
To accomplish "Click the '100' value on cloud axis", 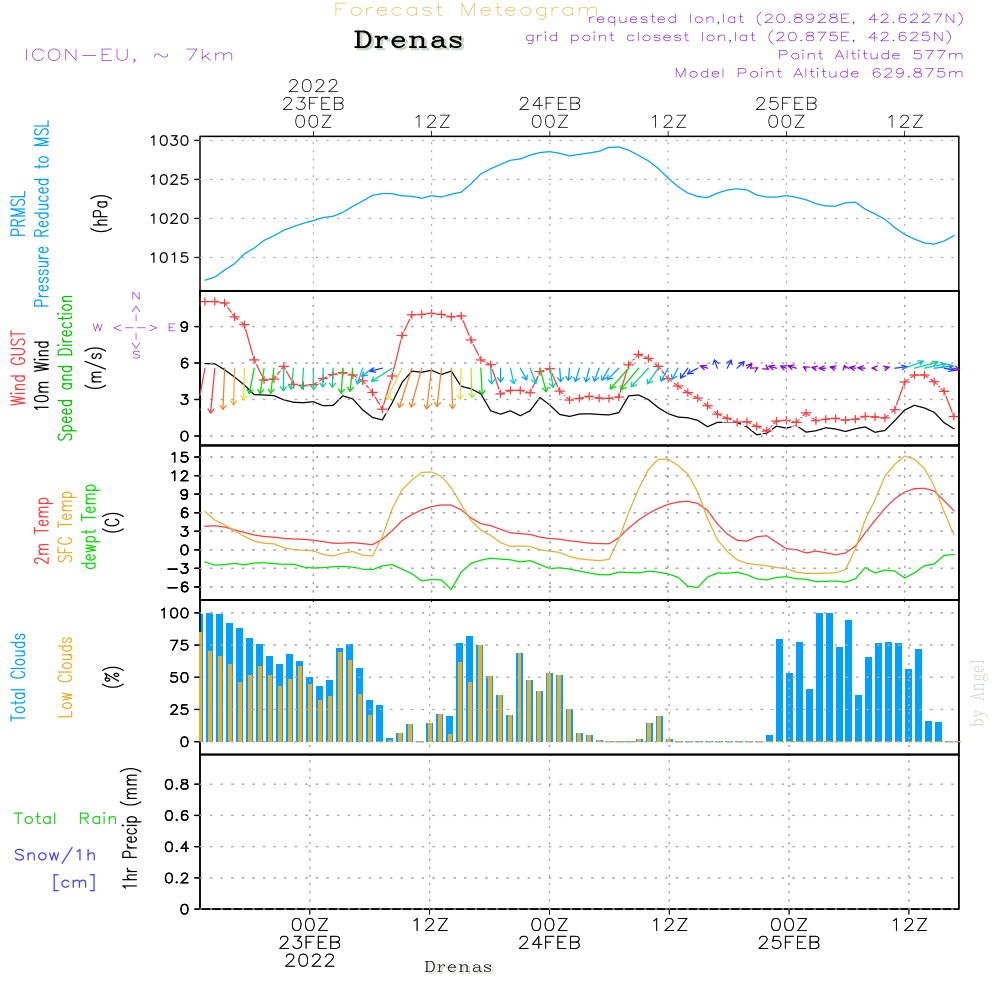I will (175, 614).
